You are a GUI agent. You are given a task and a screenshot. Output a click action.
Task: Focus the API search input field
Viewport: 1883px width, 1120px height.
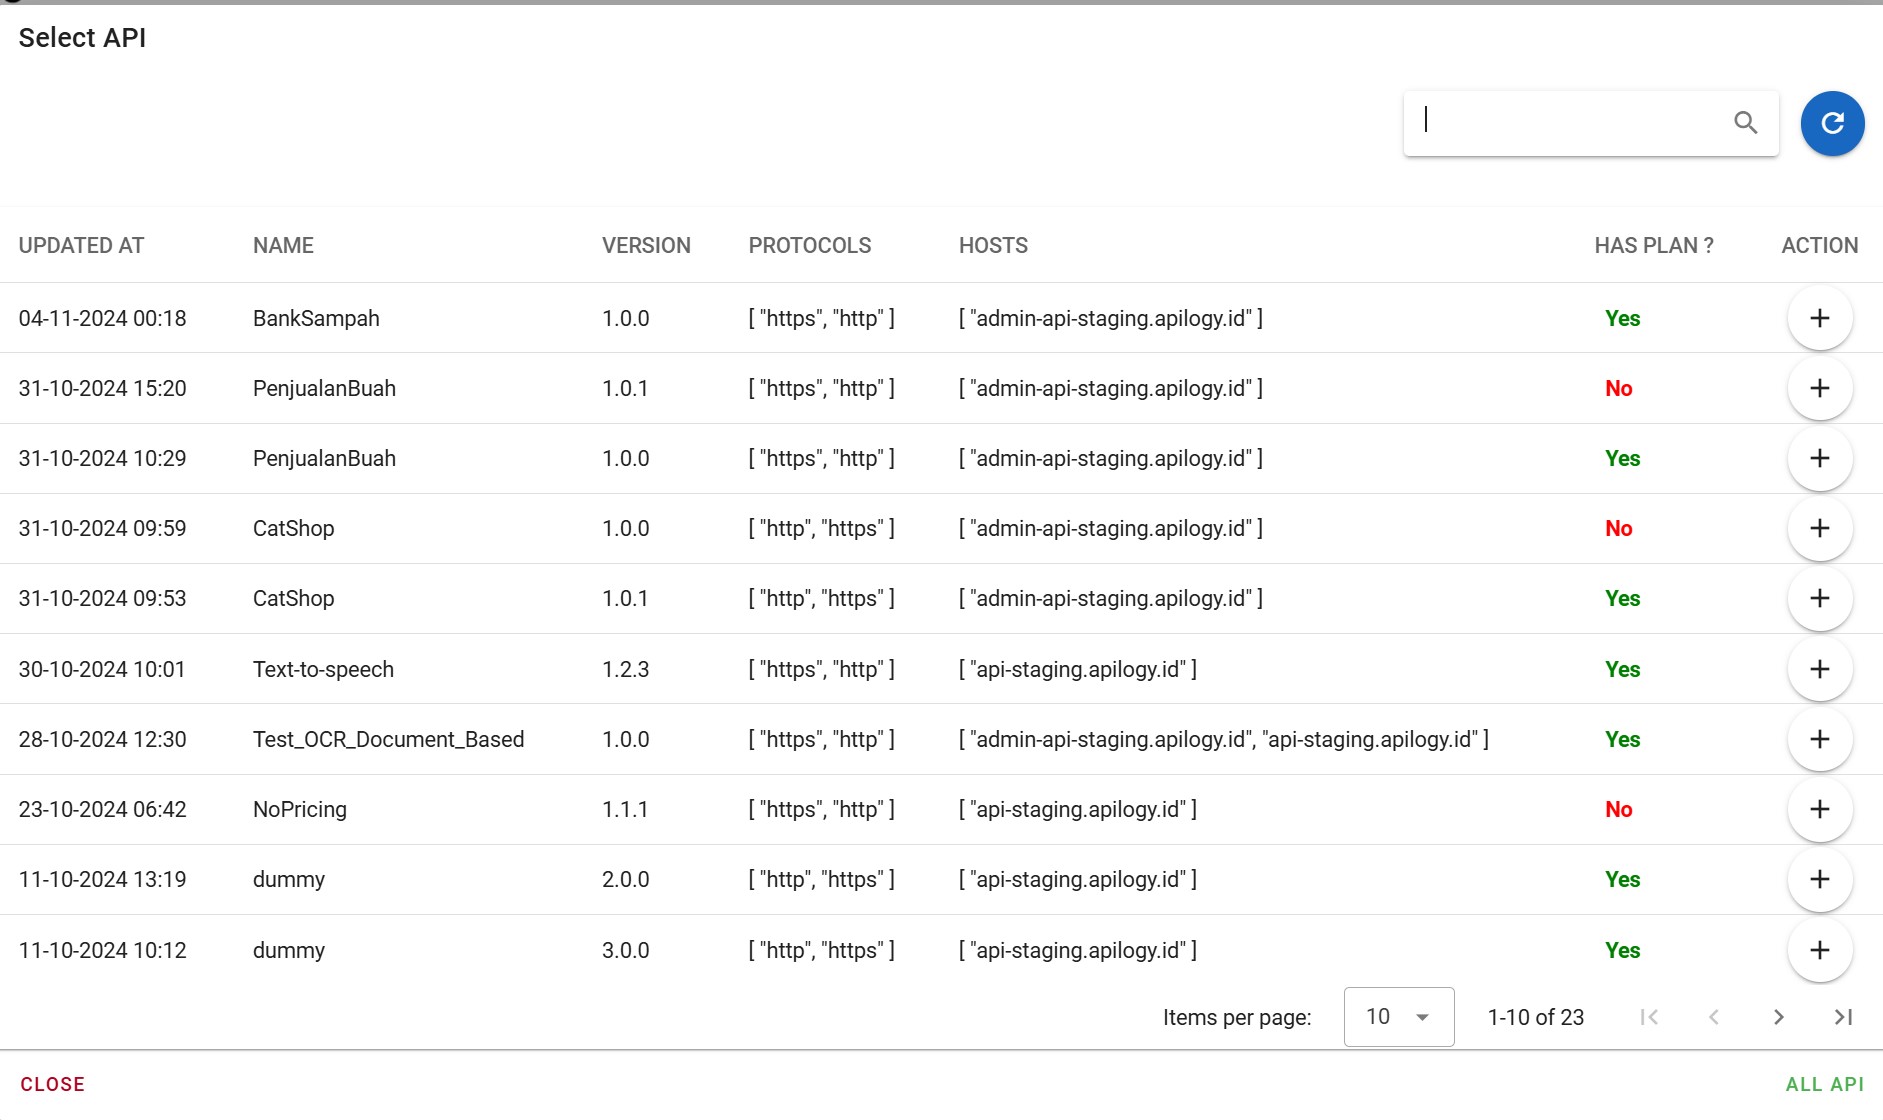pos(1570,122)
